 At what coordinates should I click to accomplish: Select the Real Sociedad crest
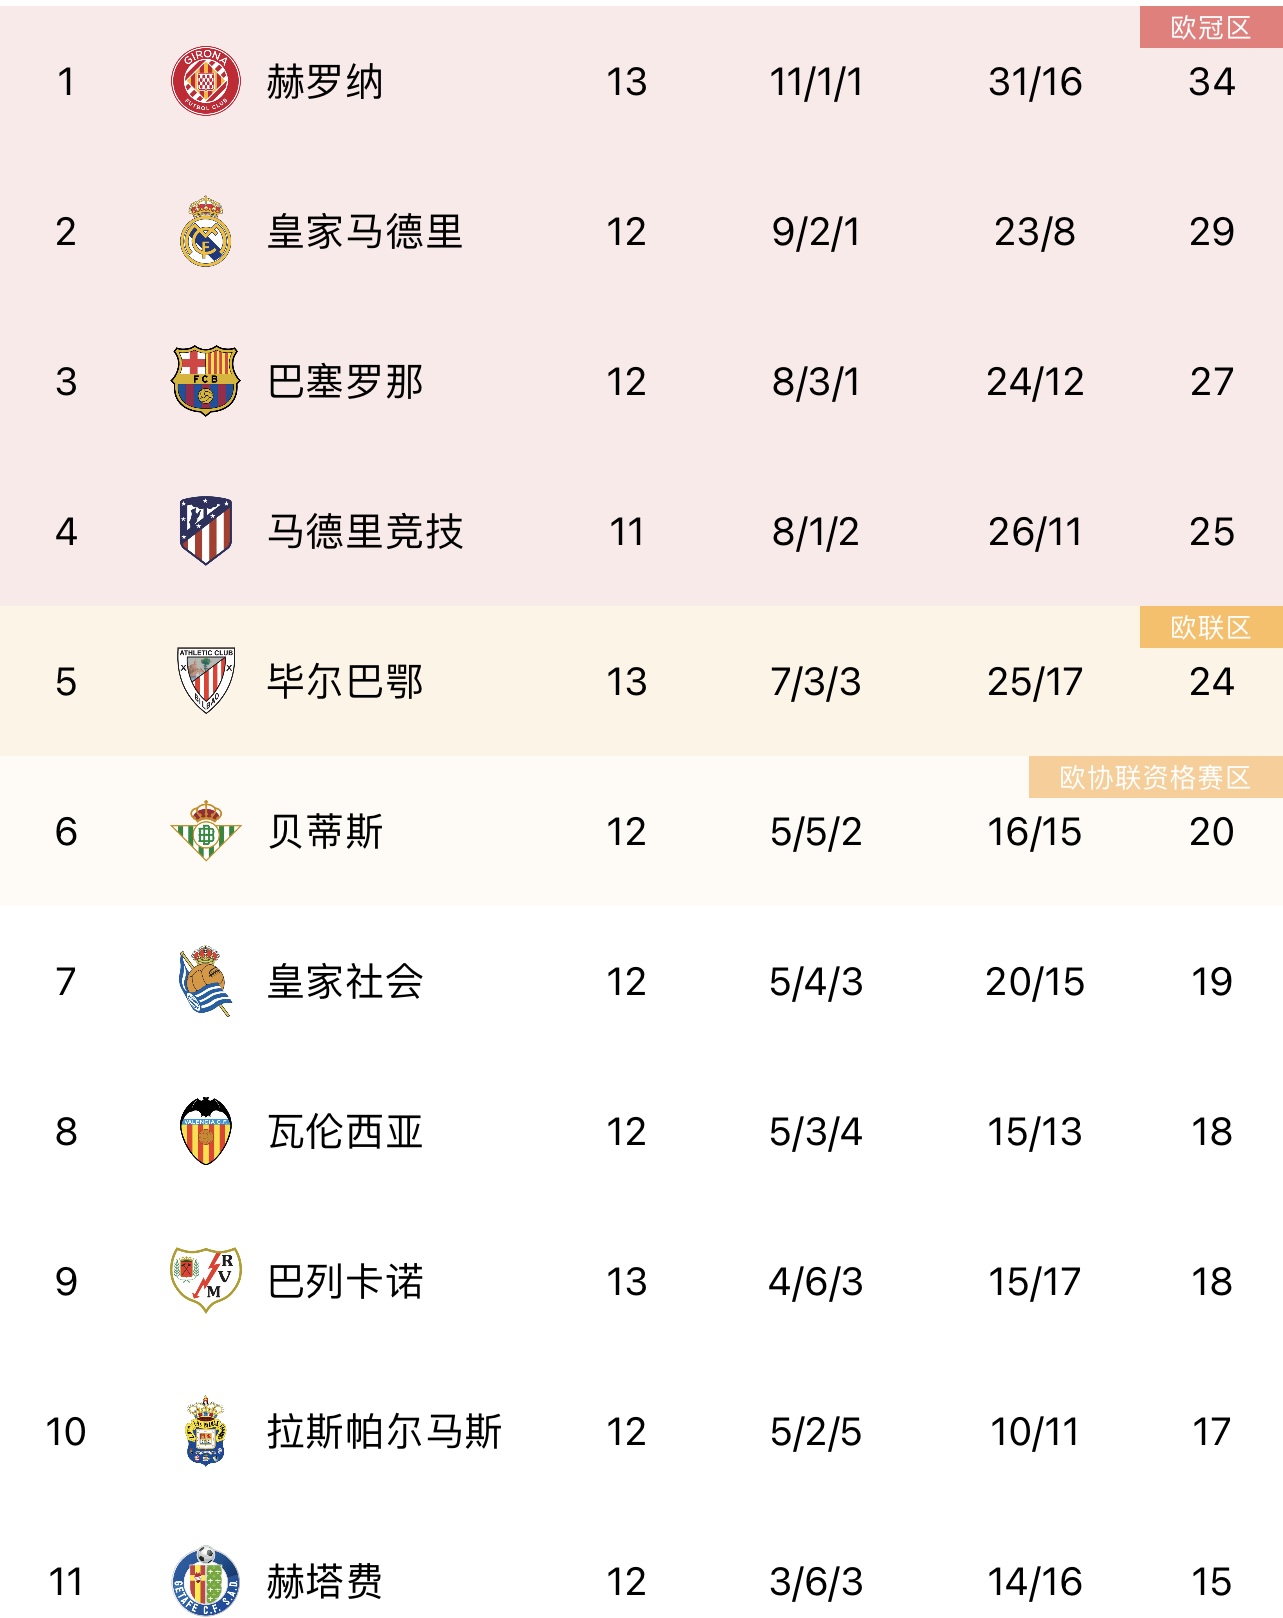[x=206, y=981]
